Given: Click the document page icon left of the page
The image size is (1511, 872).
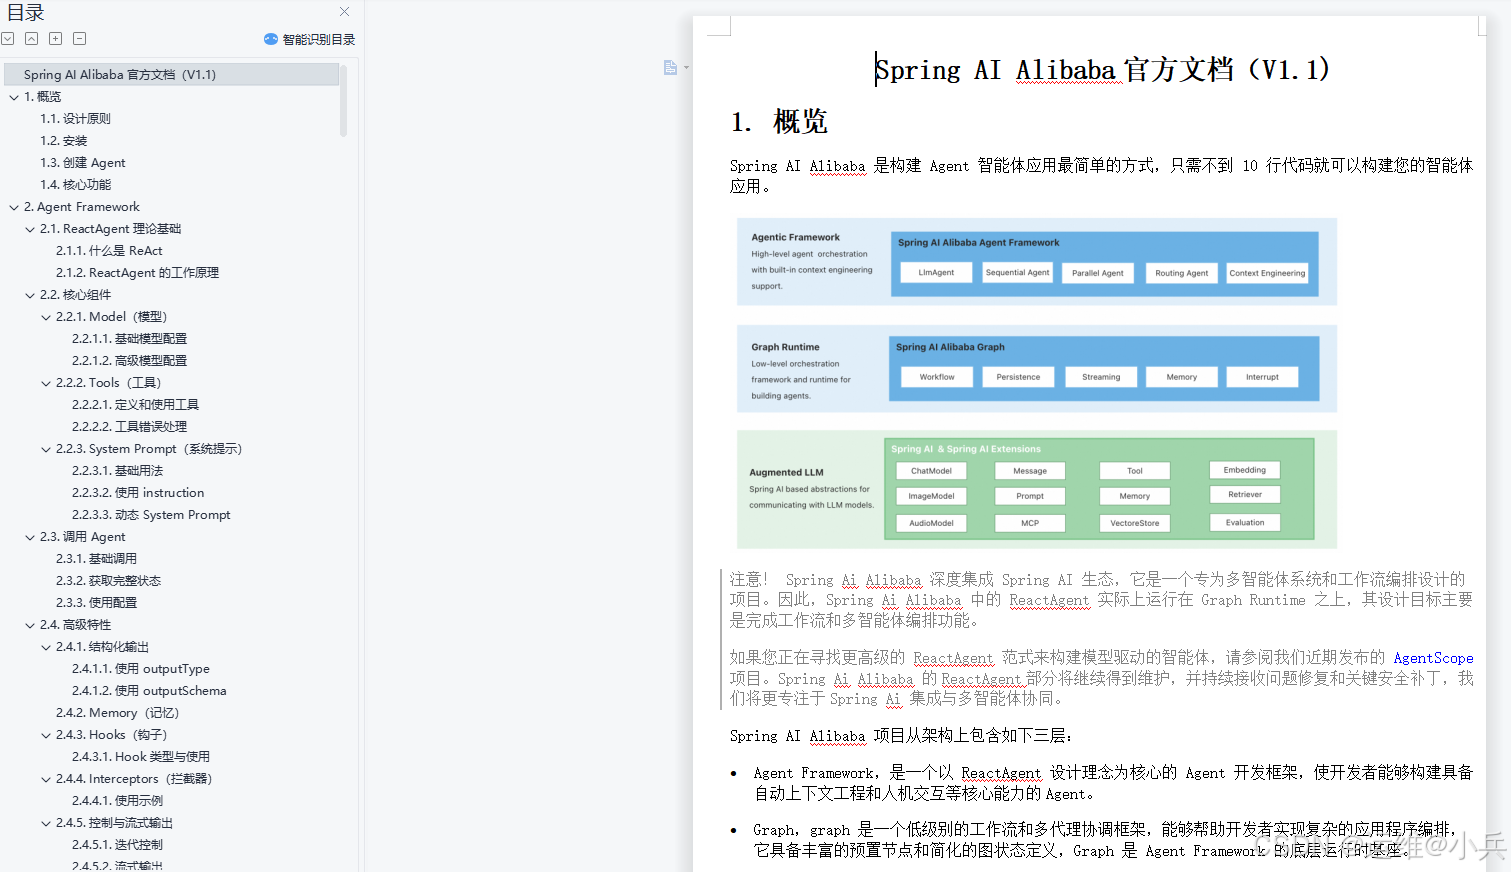Looking at the screenshot, I should pos(670,67).
